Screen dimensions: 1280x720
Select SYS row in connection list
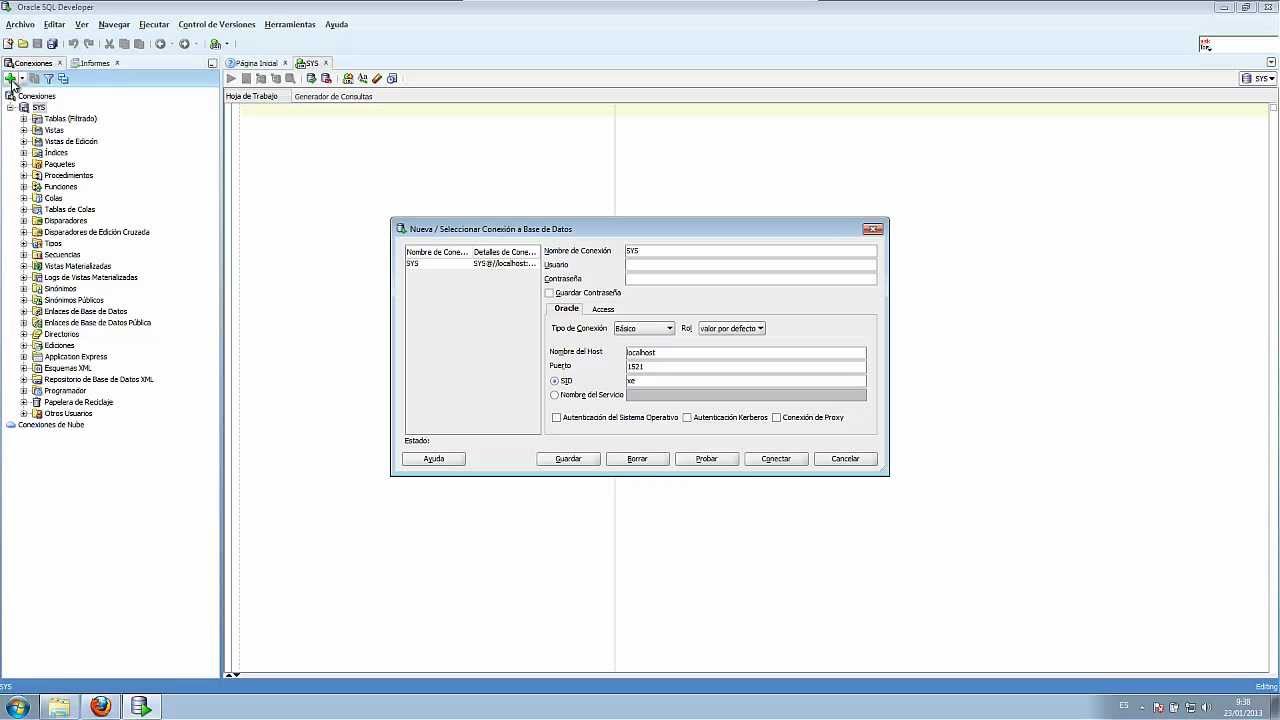pos(472,263)
